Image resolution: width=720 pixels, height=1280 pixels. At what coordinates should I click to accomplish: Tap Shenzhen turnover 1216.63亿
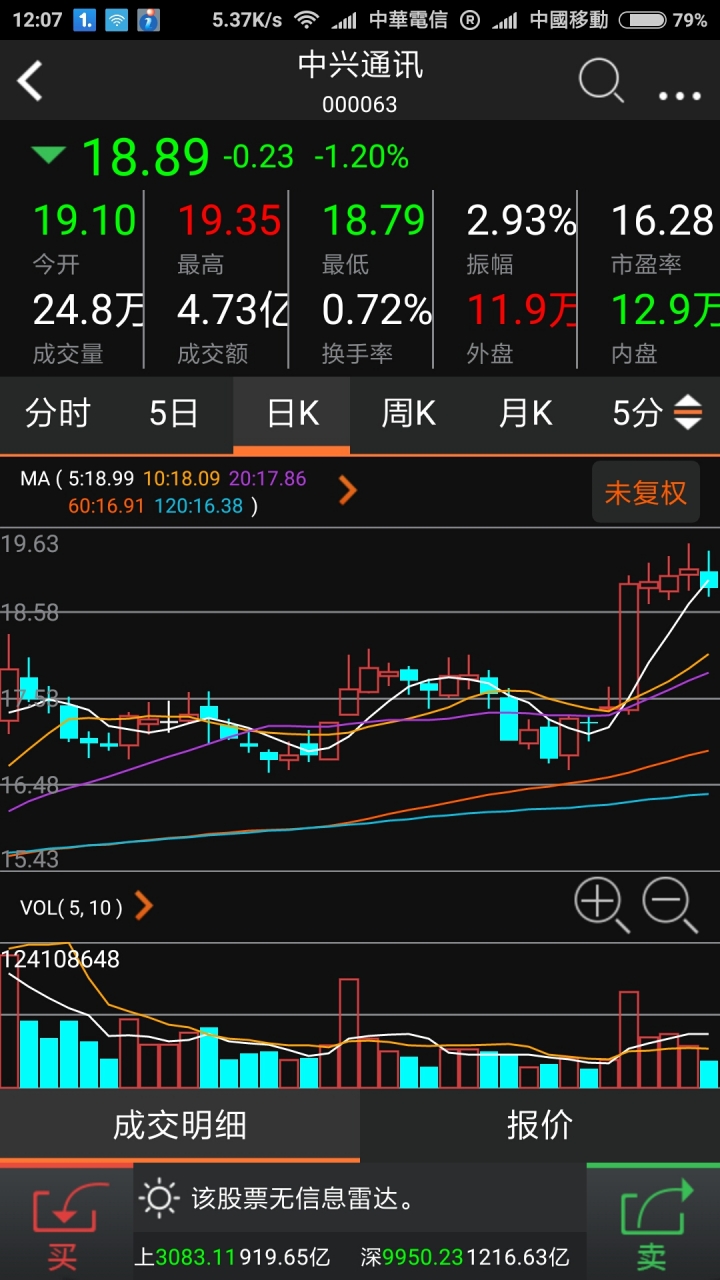tap(518, 1257)
